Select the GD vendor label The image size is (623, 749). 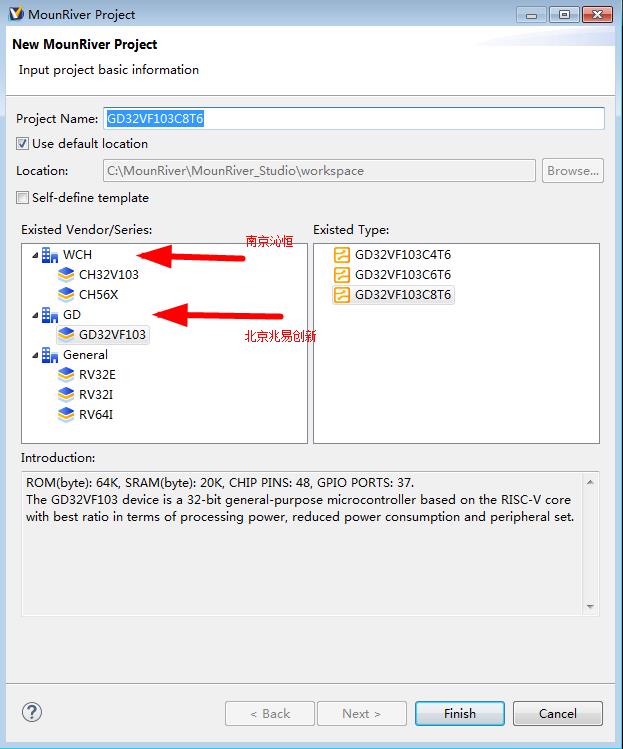[x=72, y=315]
